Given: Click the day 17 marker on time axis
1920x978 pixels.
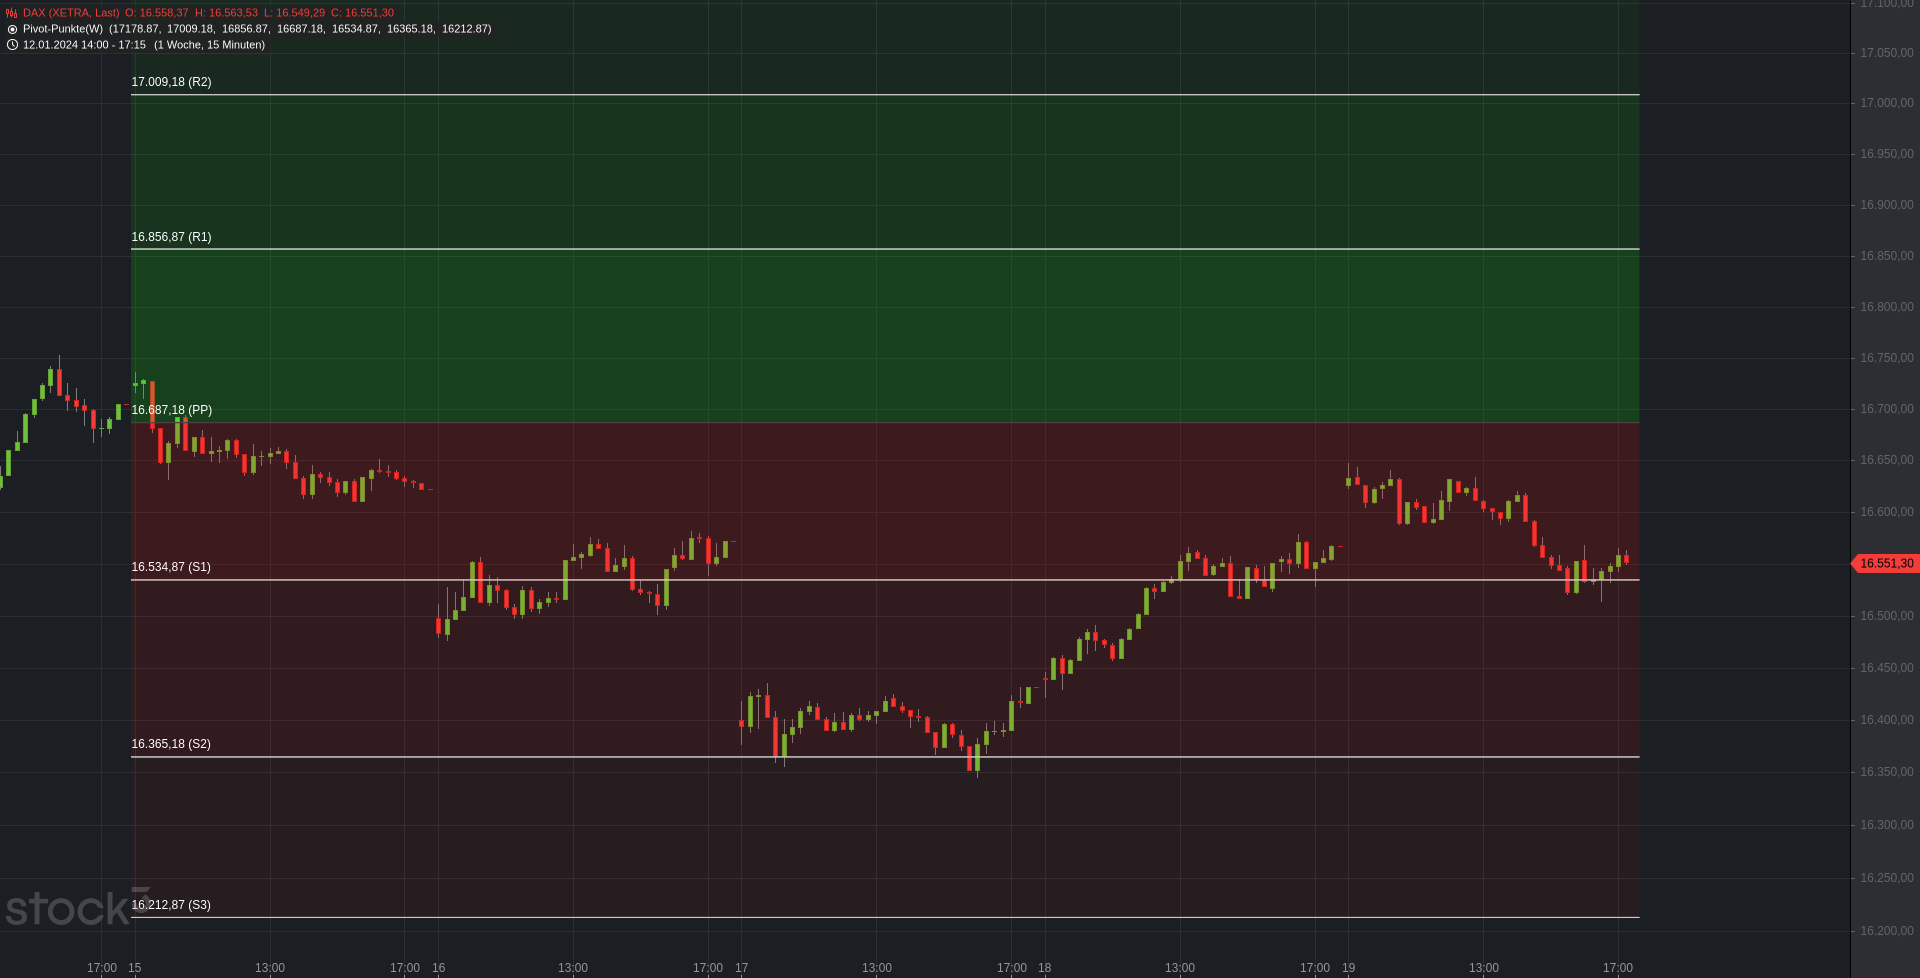Looking at the screenshot, I should click(741, 968).
